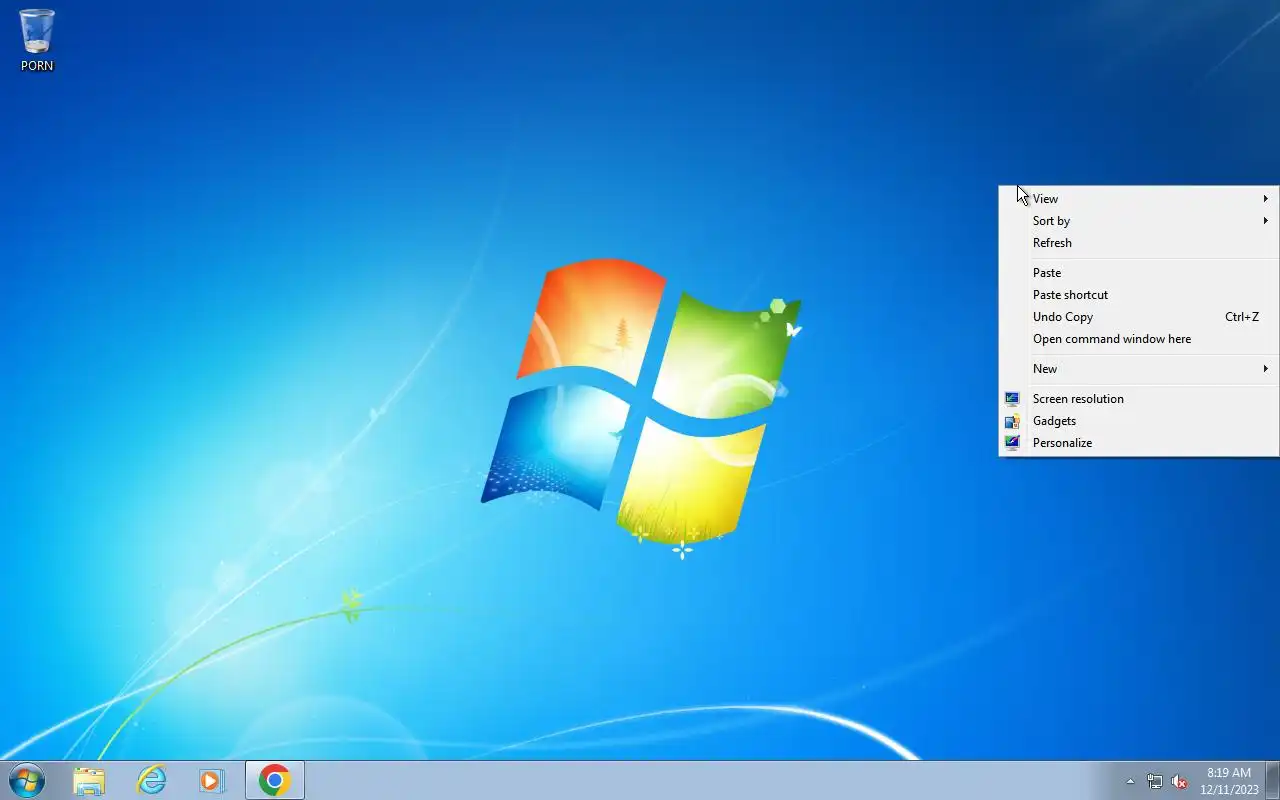
Task: Open the network status tray icon
Action: pos(1155,781)
